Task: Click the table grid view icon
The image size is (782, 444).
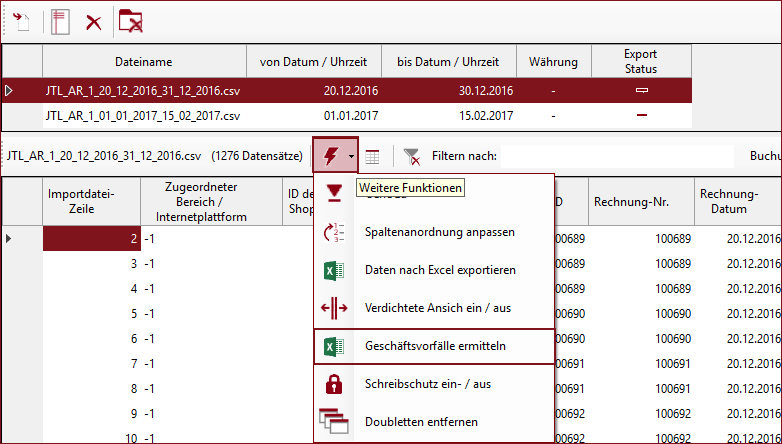Action: 372,157
